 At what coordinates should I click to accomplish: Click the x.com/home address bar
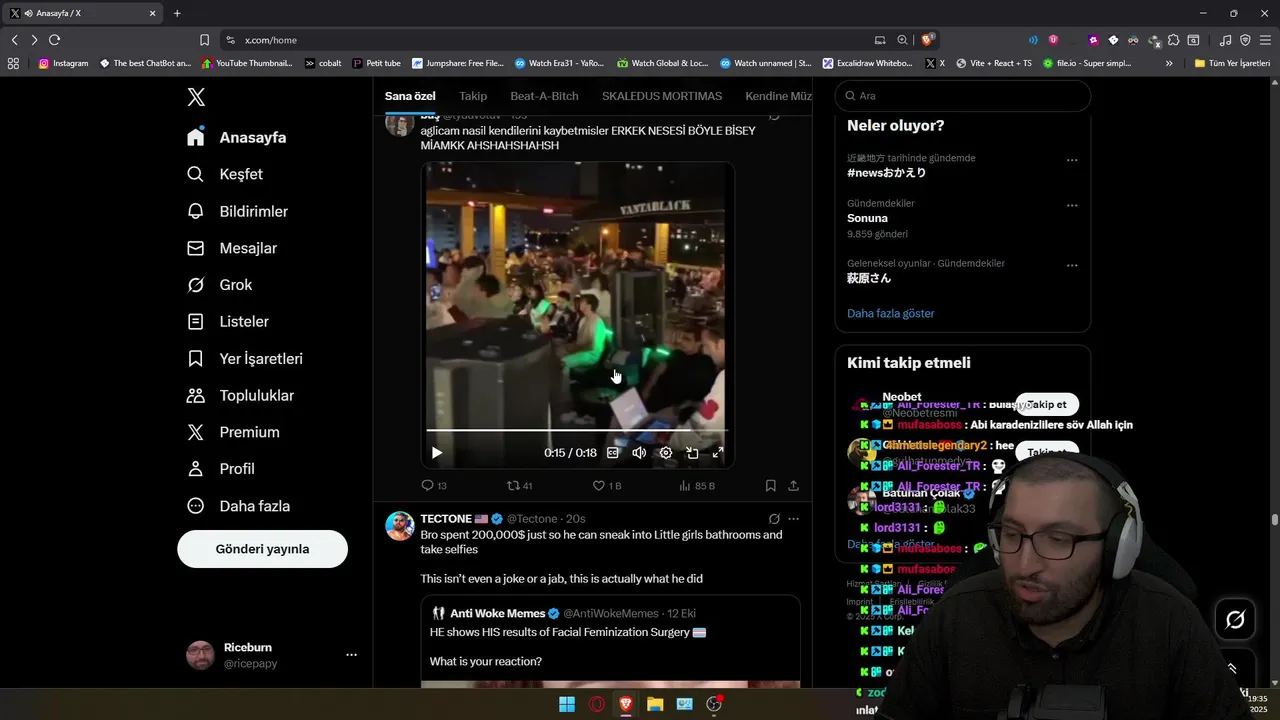pyautogui.click(x=271, y=40)
